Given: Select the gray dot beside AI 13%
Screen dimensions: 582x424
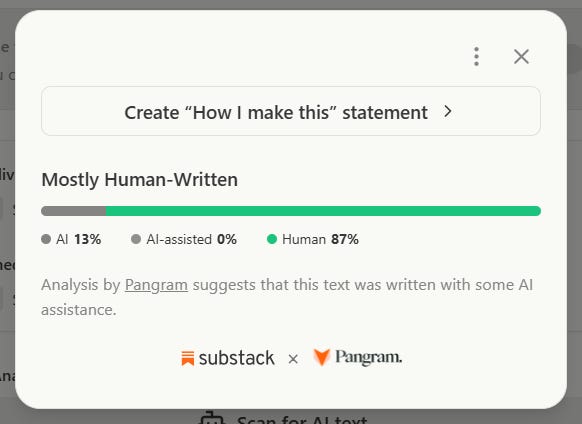Looking at the screenshot, I should [46, 239].
